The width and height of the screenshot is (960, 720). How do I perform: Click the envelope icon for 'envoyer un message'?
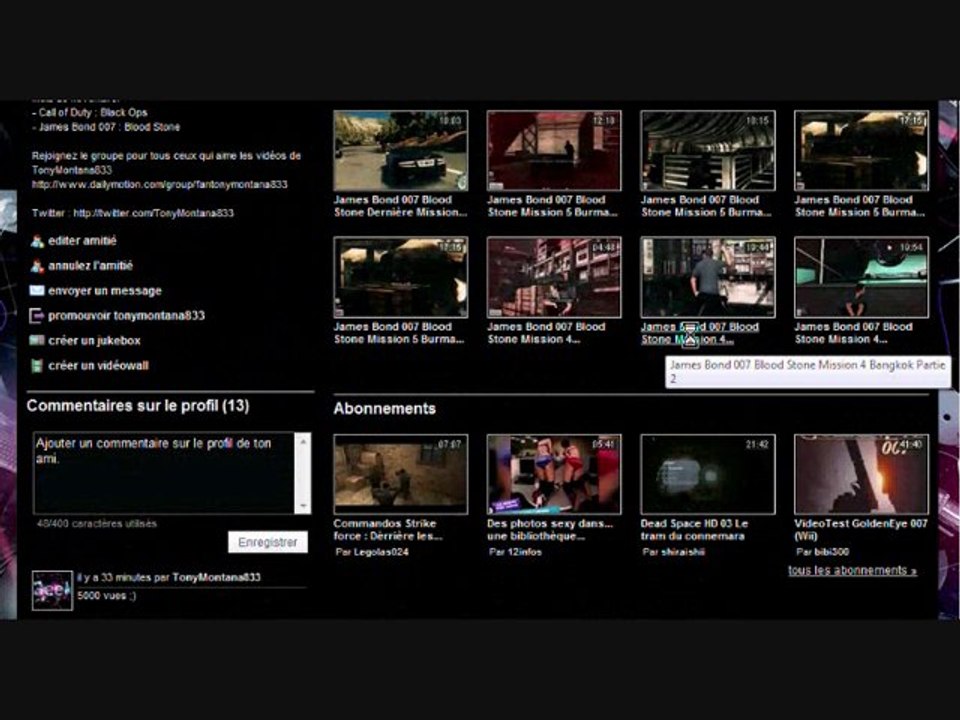coord(37,290)
